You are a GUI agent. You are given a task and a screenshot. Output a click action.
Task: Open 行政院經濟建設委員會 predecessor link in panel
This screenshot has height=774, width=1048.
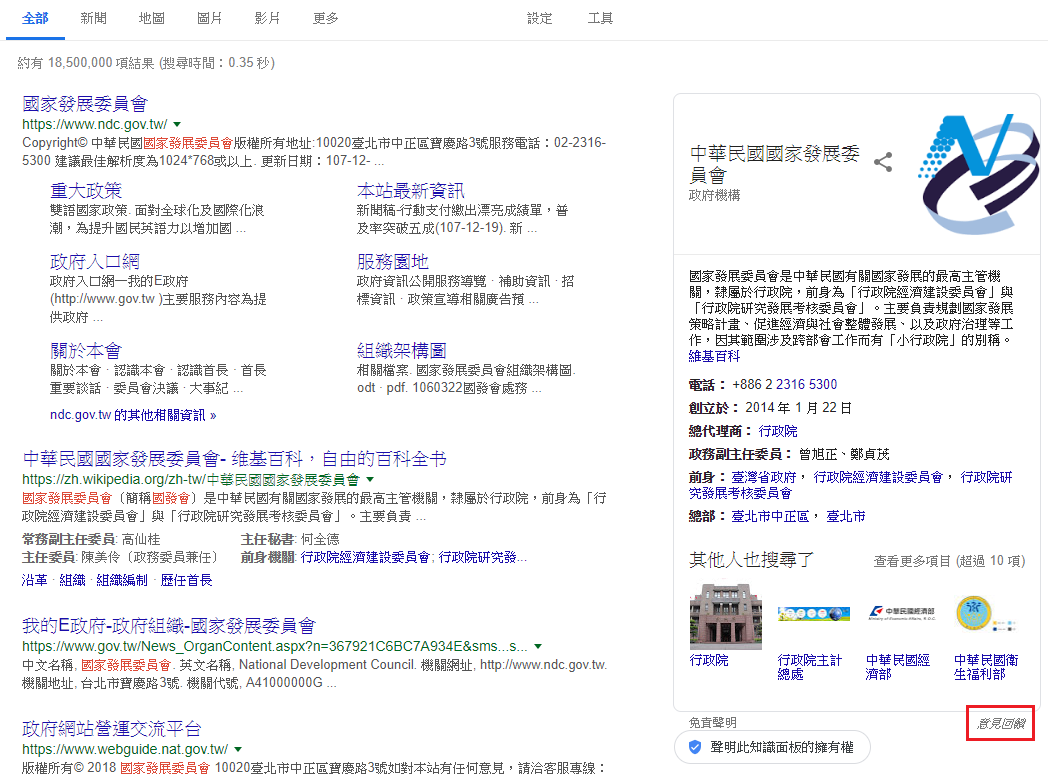pos(878,477)
